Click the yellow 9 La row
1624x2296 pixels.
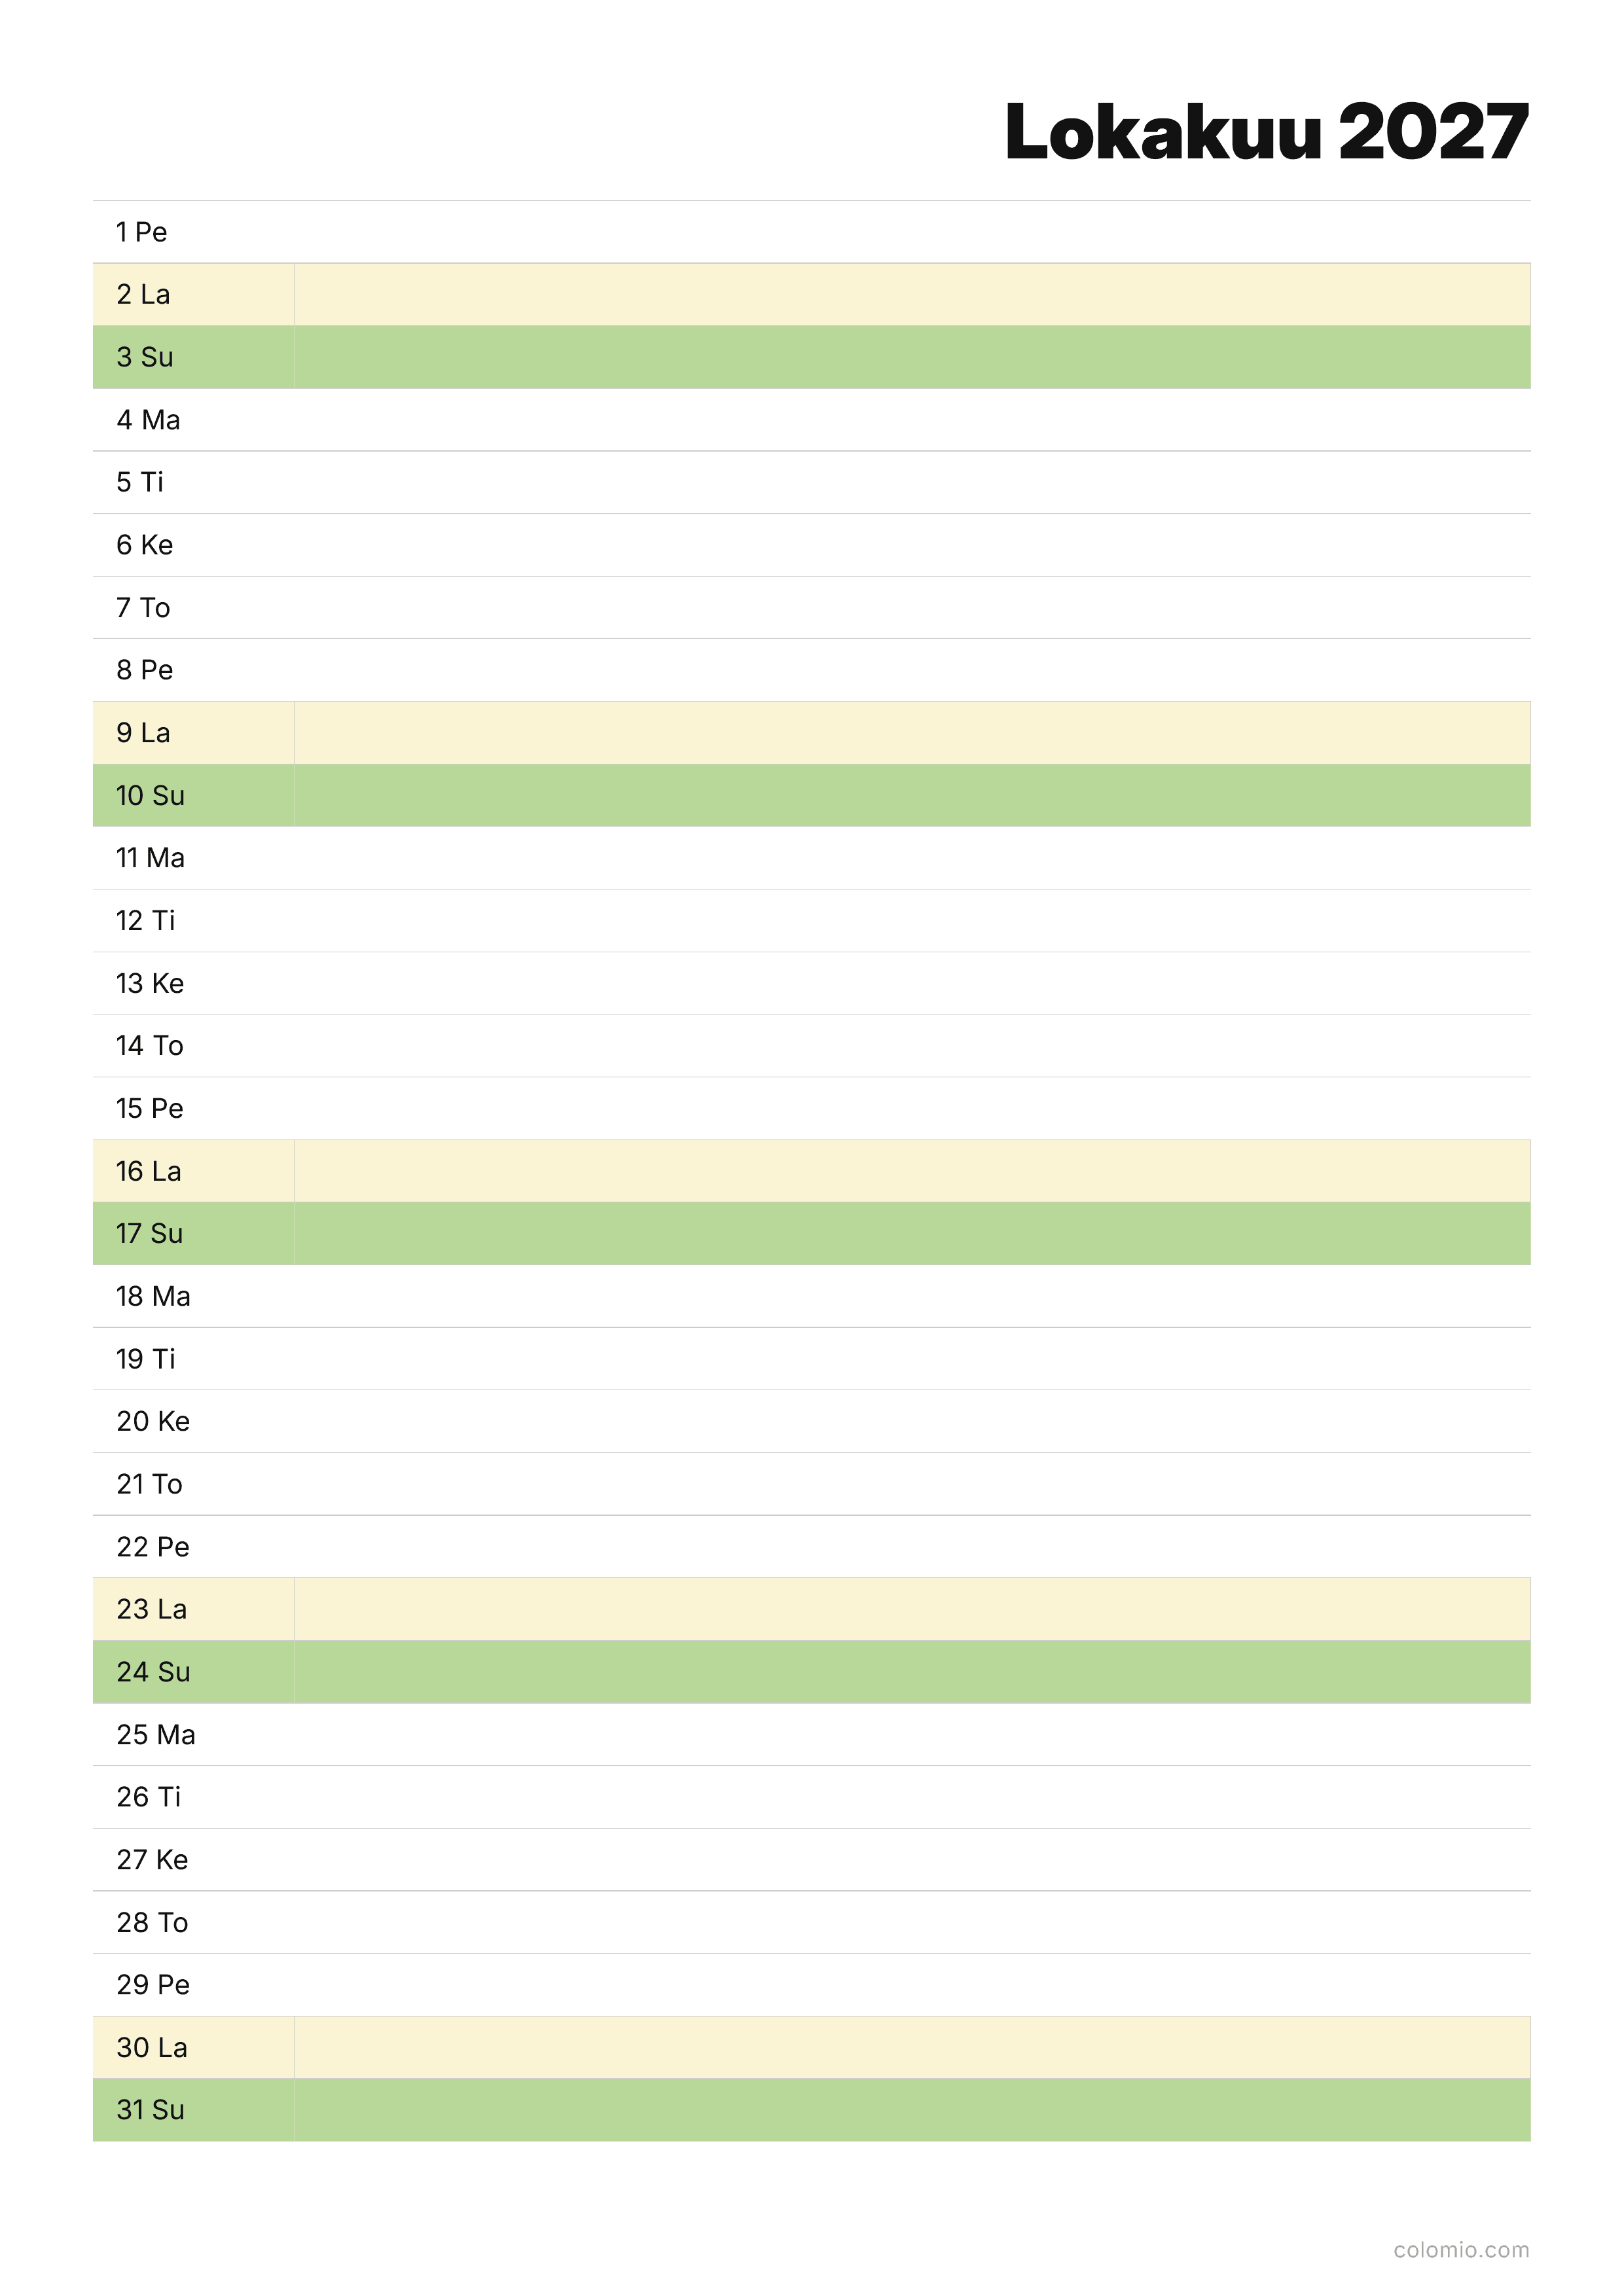click(811, 733)
